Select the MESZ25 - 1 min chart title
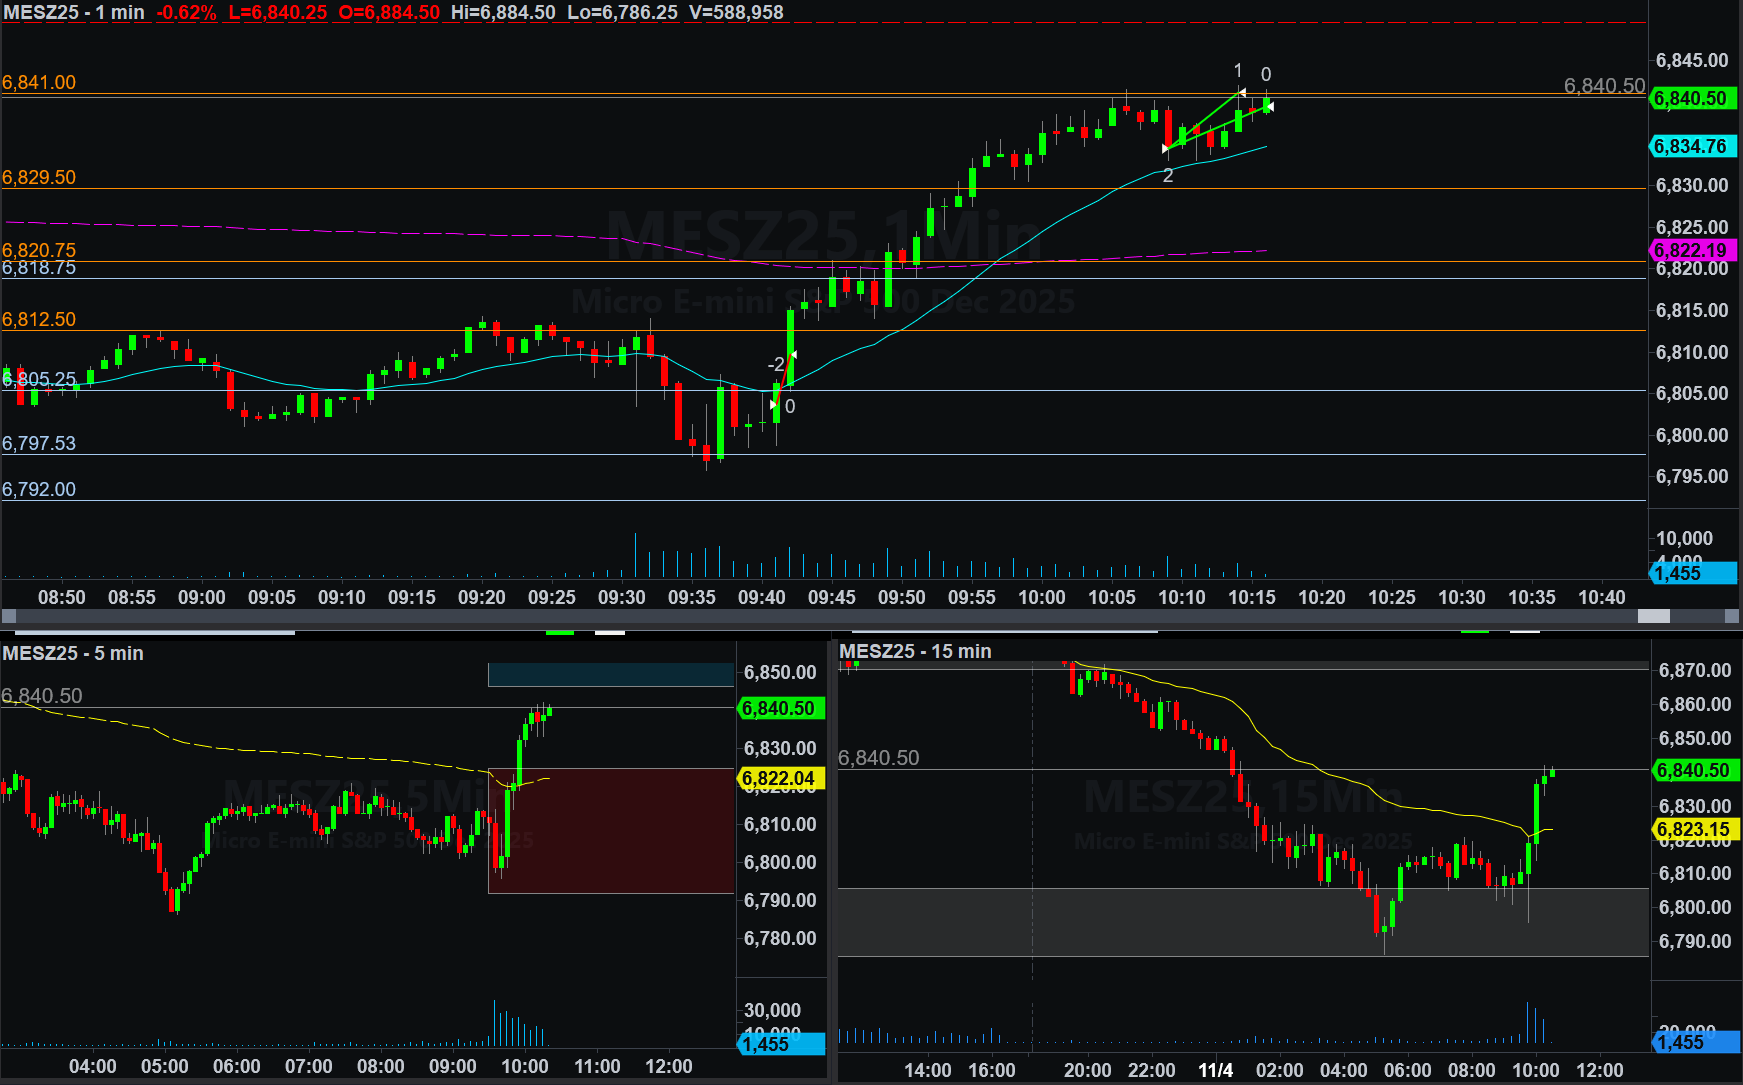The height and width of the screenshot is (1085, 1743). pyautogui.click(x=74, y=13)
